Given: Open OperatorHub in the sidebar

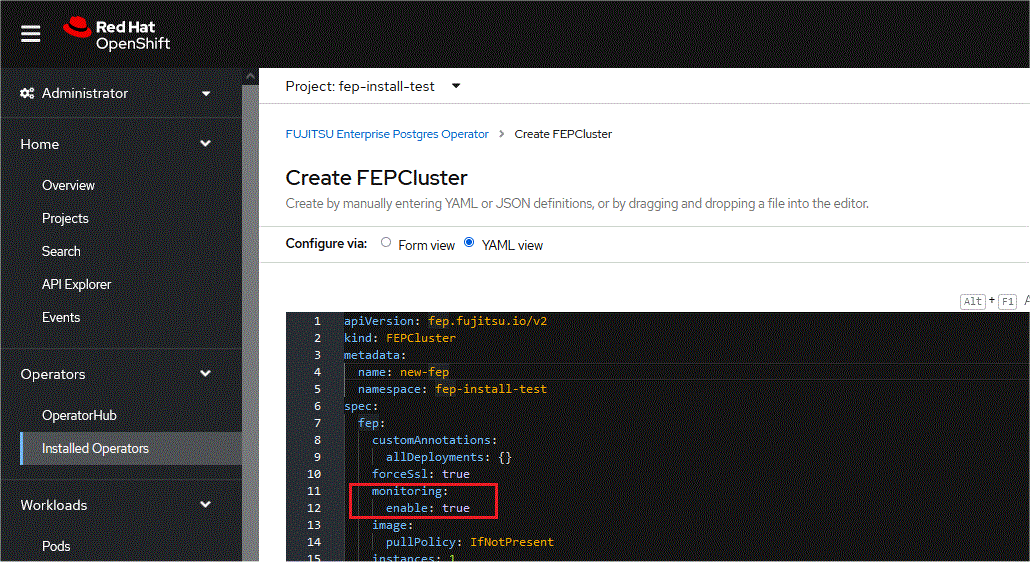Looking at the screenshot, I should coord(79,415).
